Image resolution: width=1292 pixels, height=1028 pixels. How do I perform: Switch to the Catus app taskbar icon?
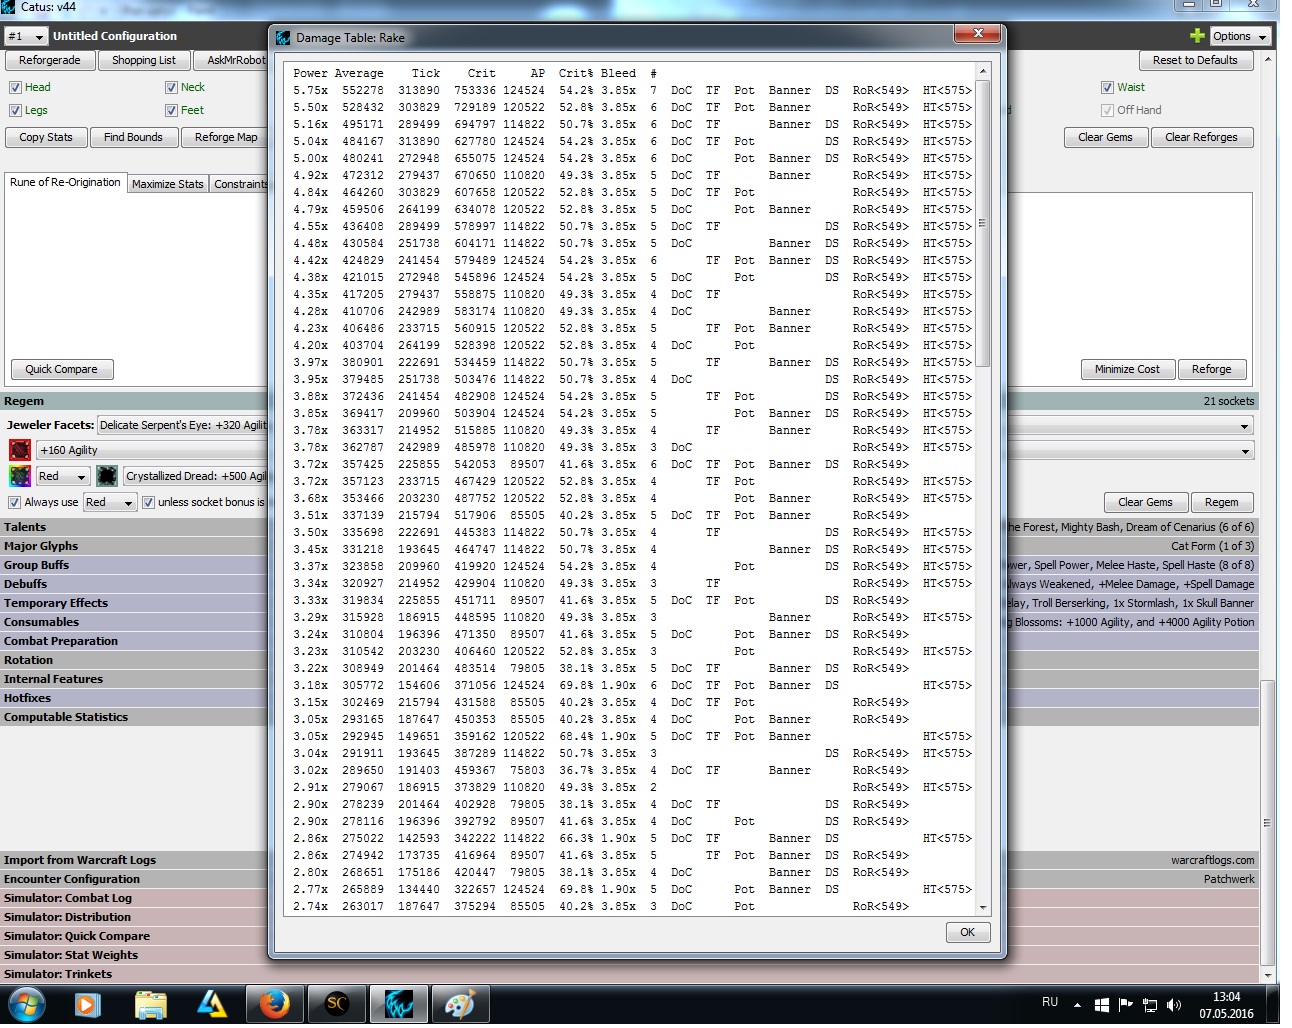[x=398, y=1004]
